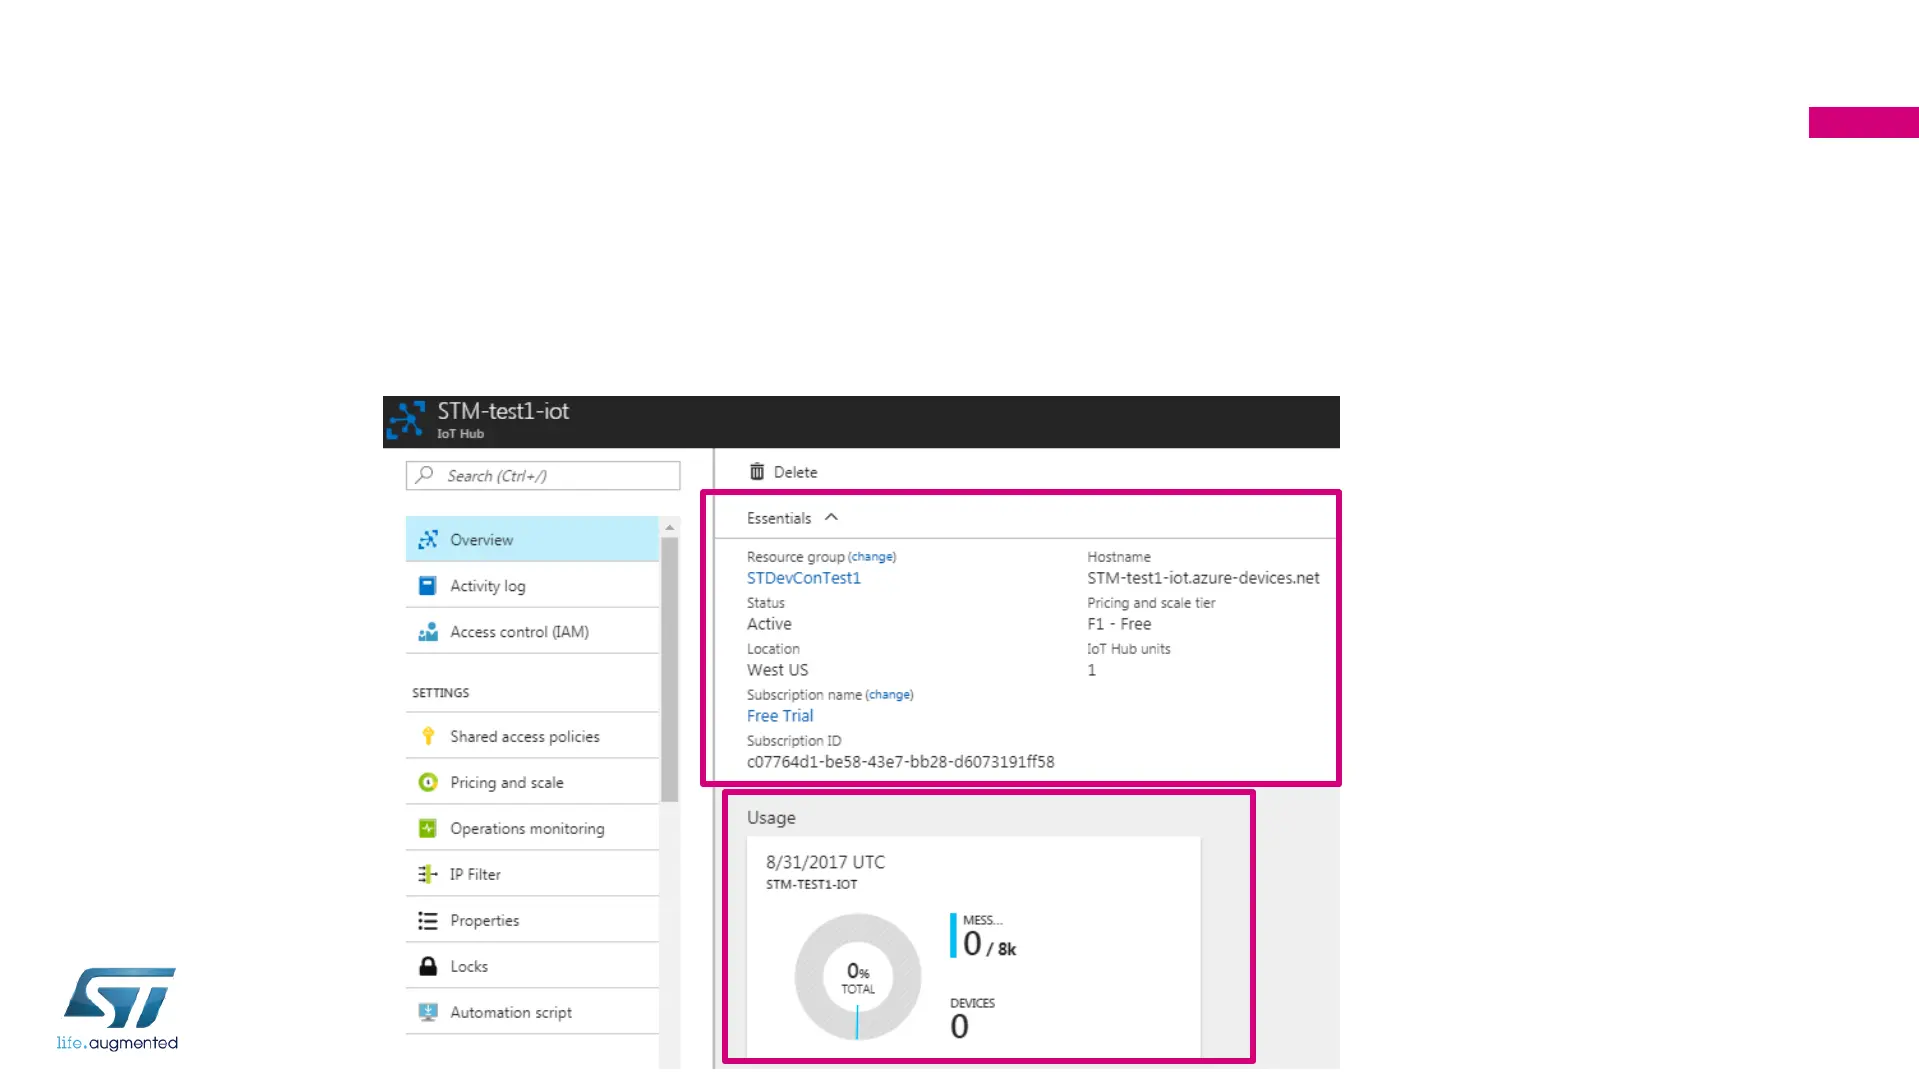Click the Subscription ID value
Image resolution: width=1919 pixels, height=1080 pixels.
(x=900, y=762)
